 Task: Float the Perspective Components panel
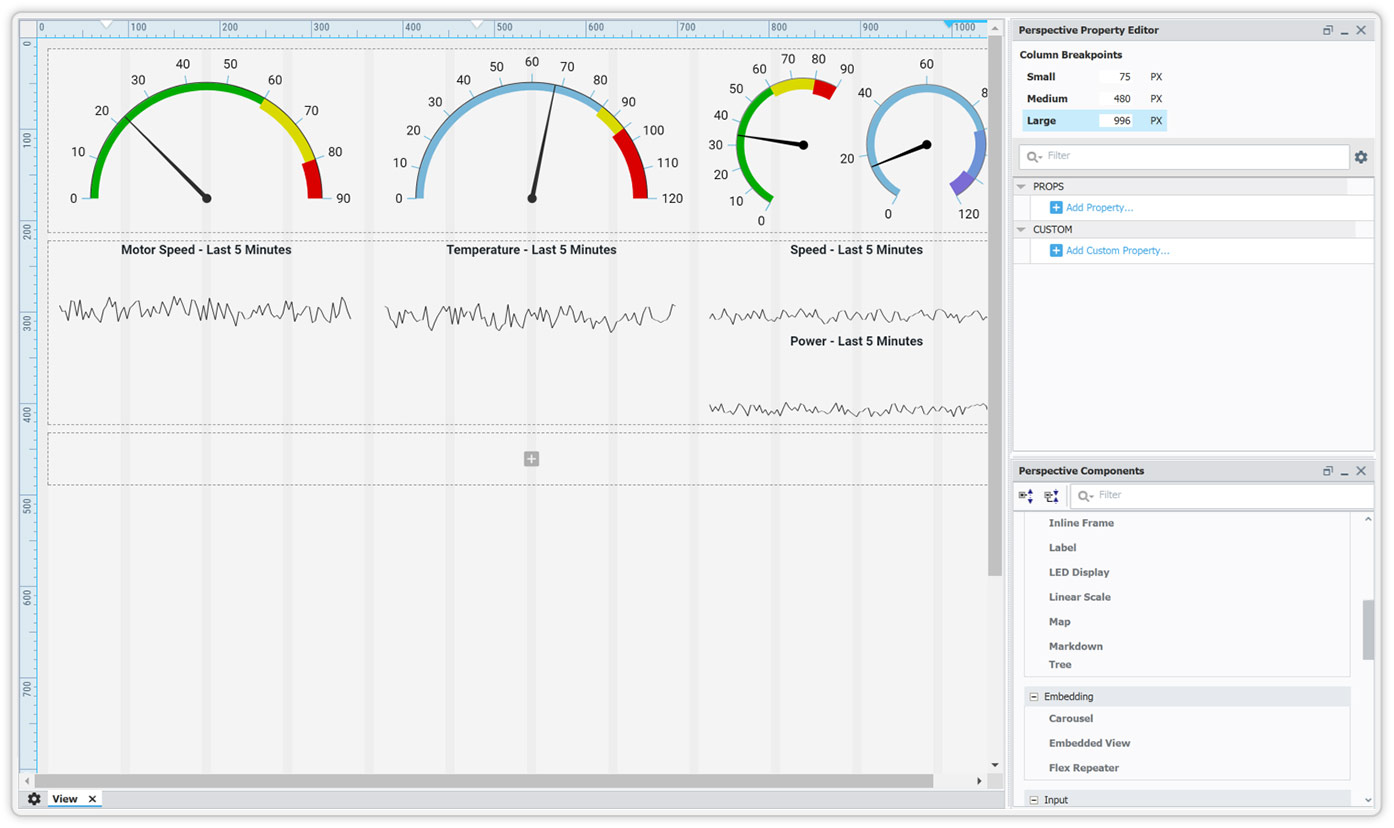point(1328,470)
